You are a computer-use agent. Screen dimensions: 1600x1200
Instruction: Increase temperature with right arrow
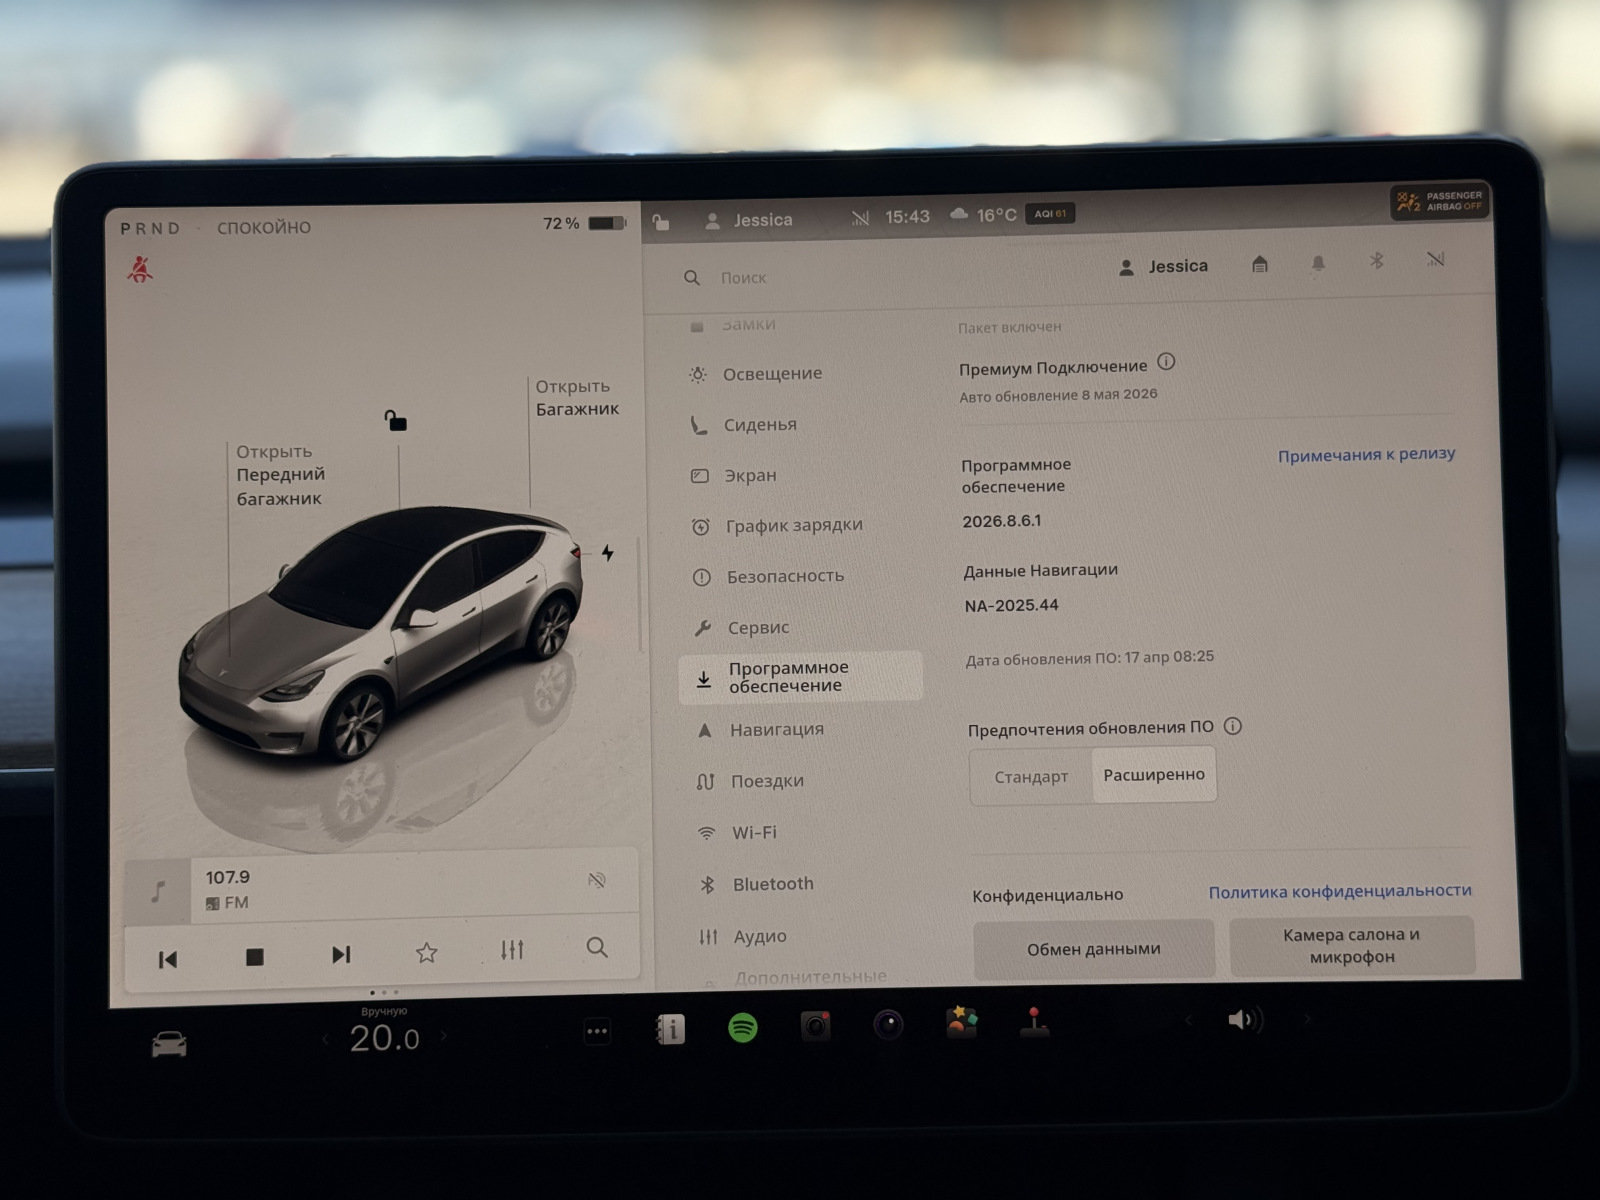[x=444, y=1037]
